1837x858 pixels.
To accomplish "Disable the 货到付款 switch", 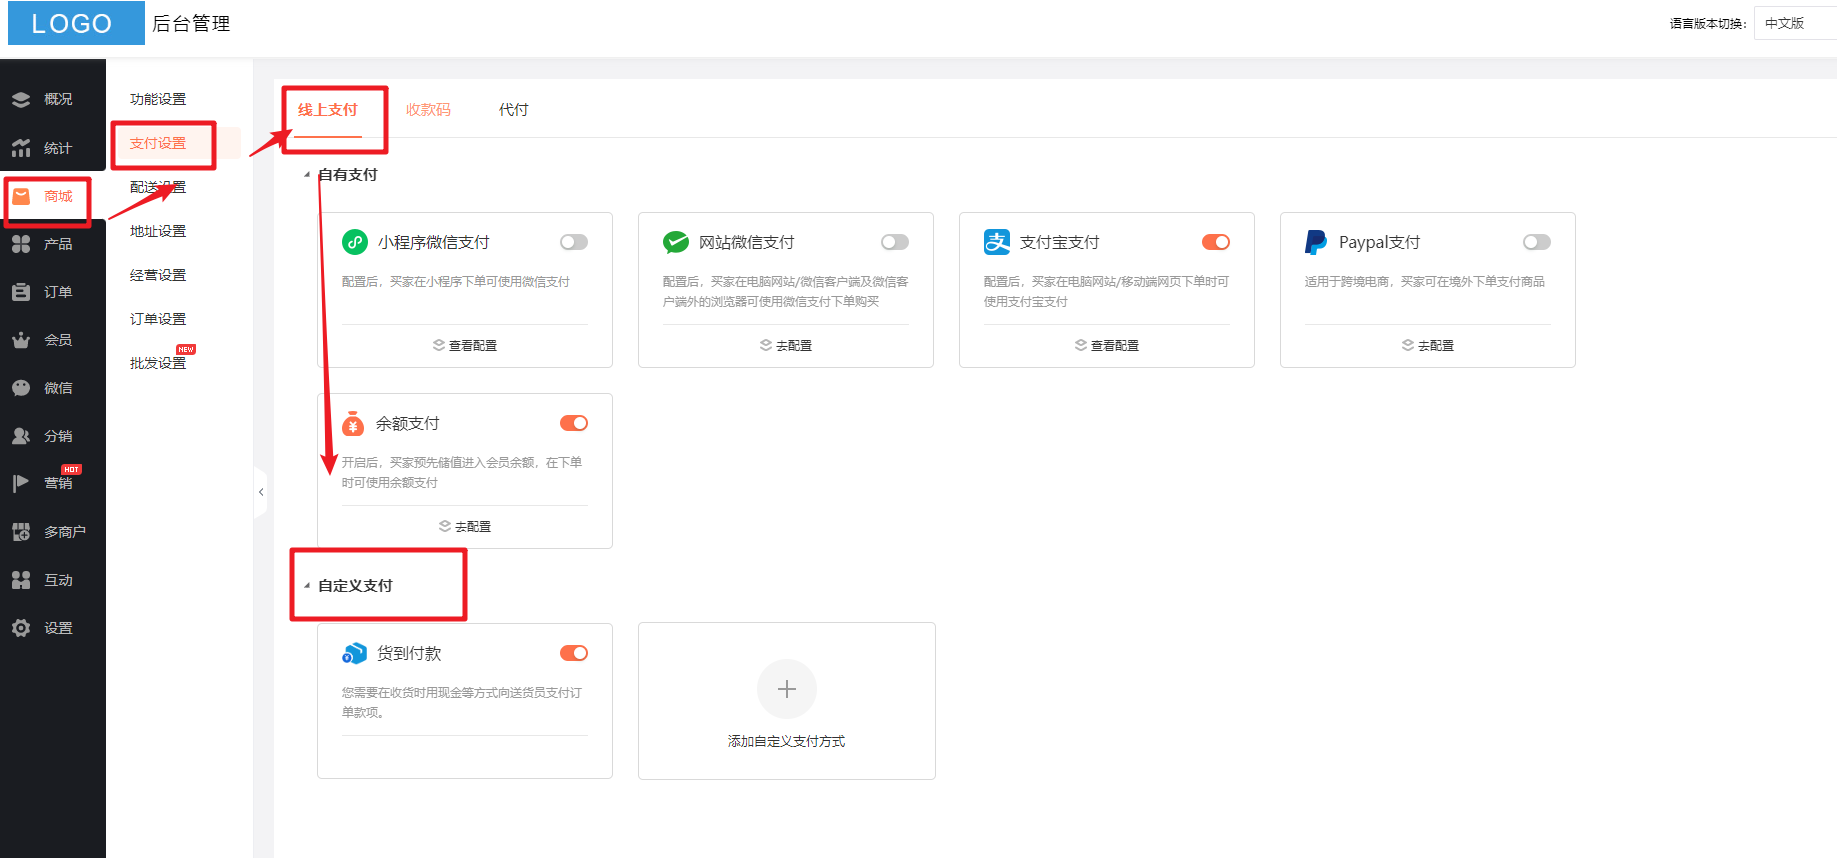I will click(x=574, y=653).
